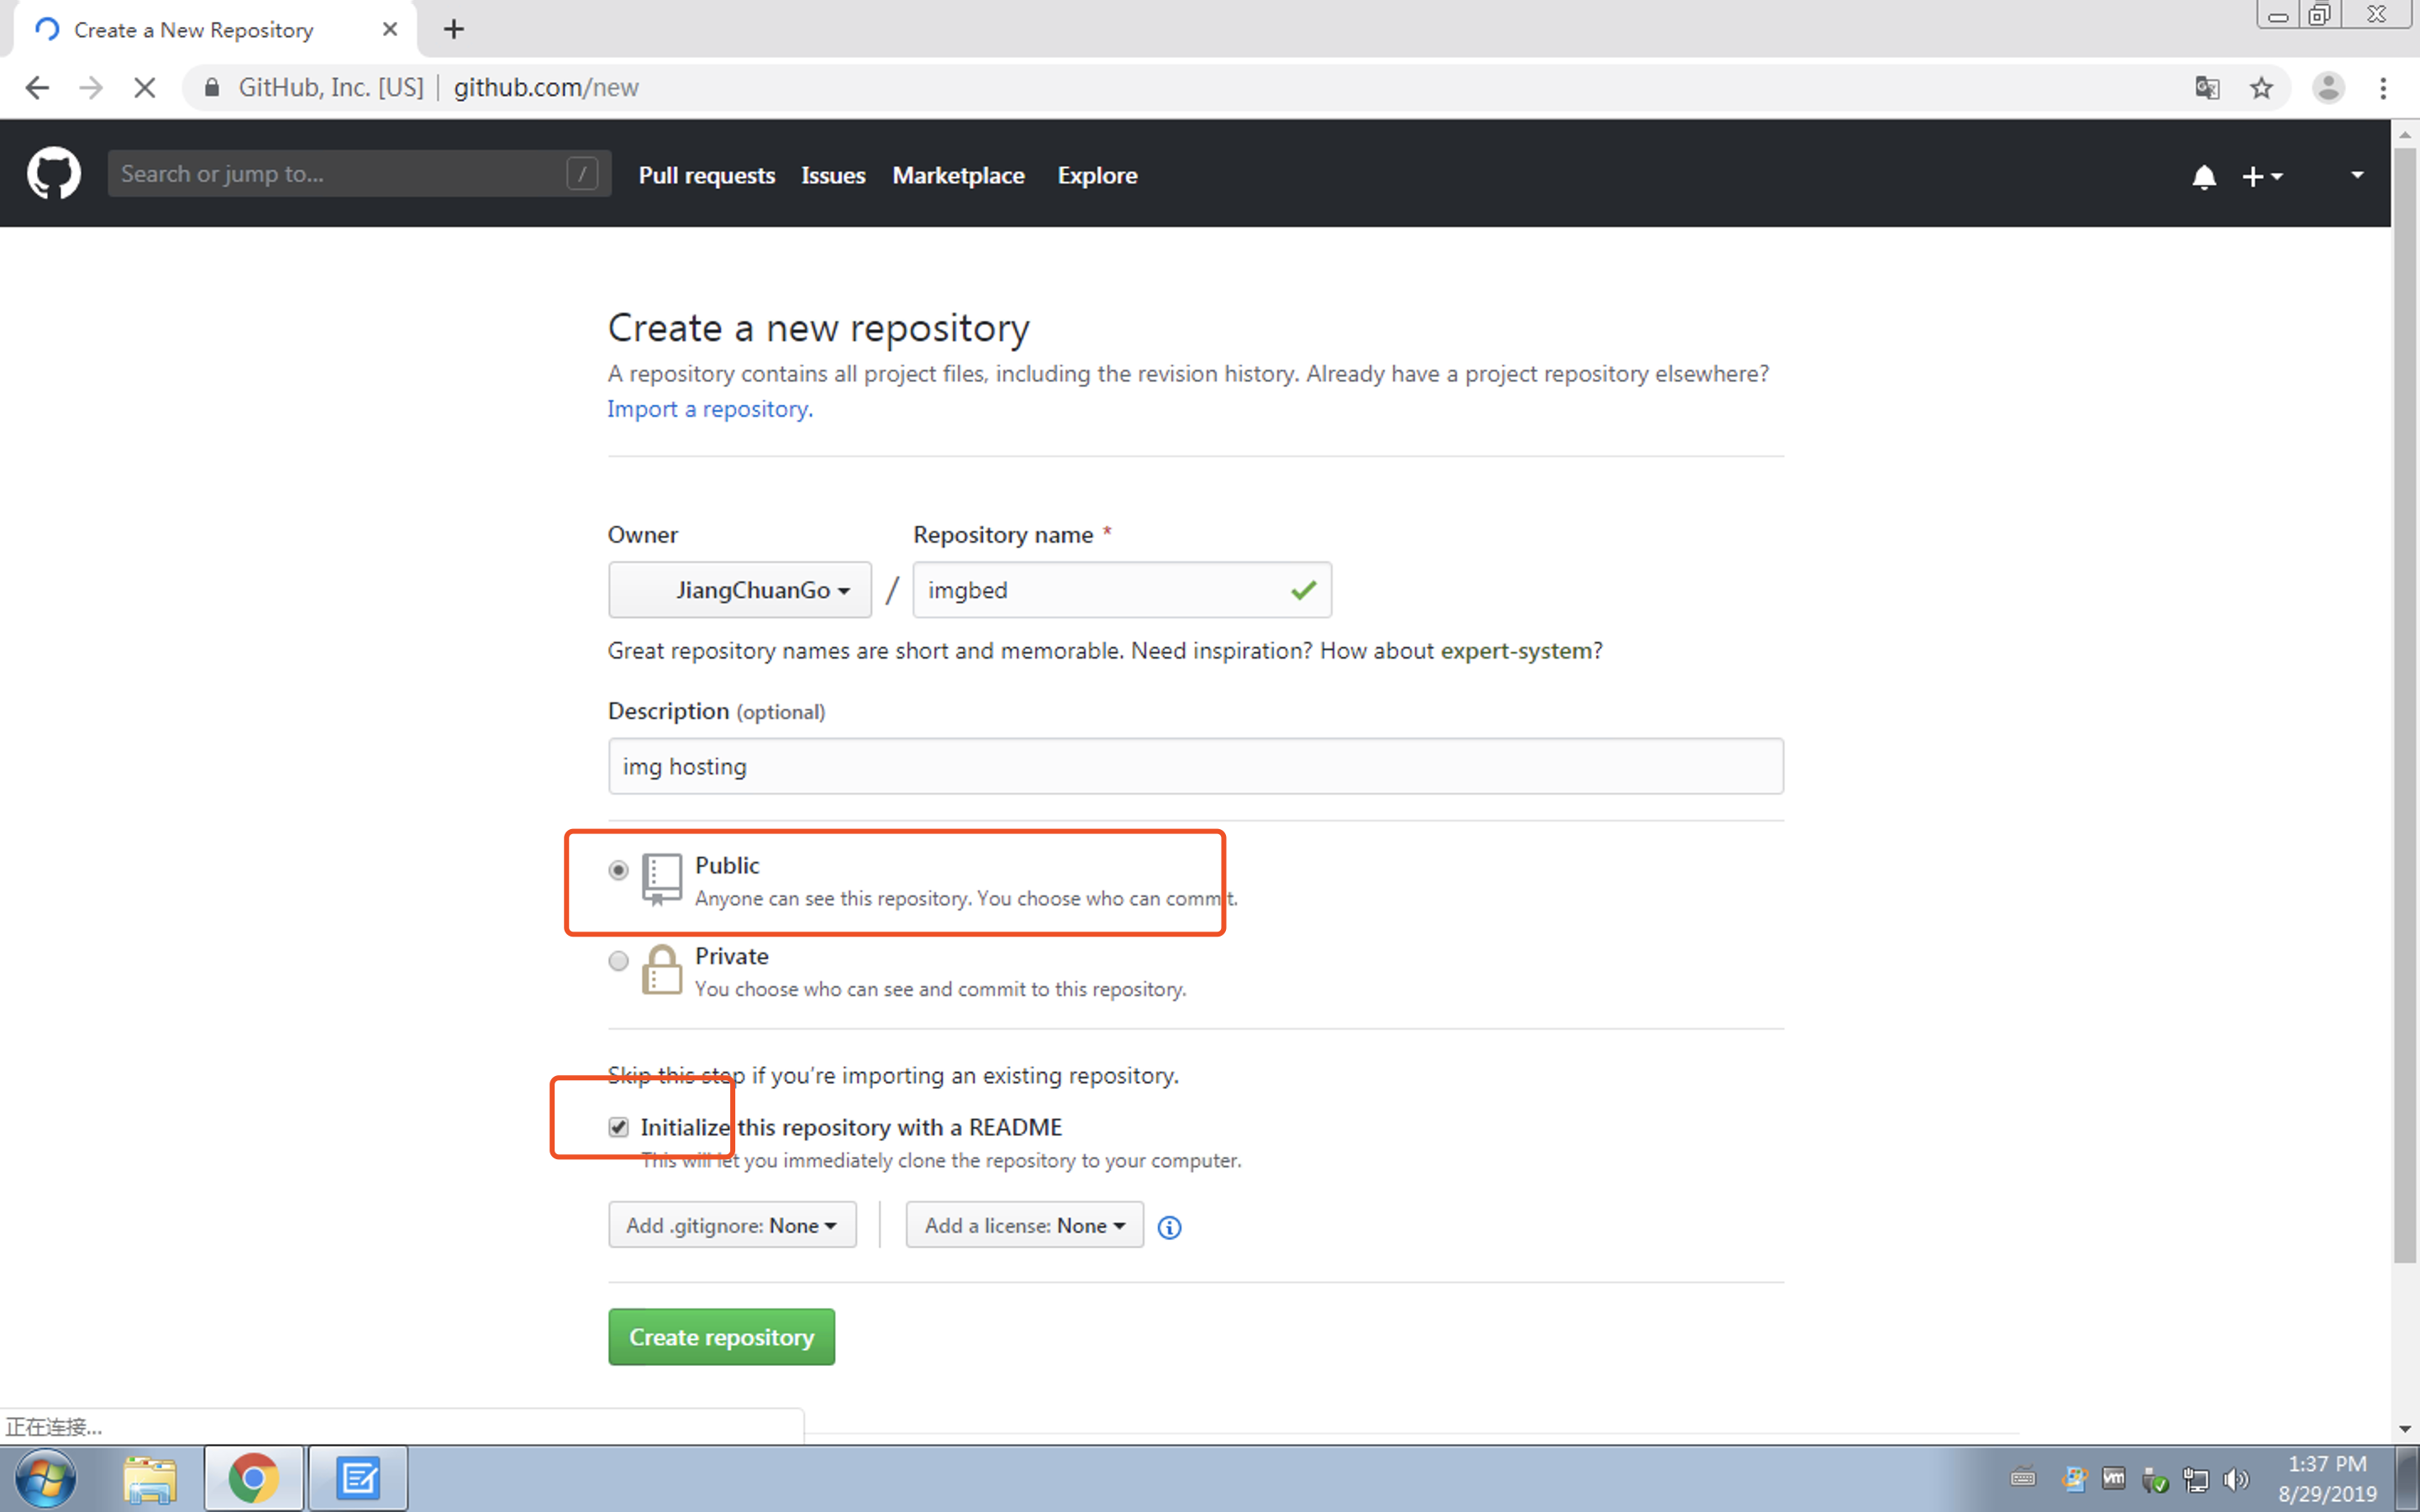Stop loading the page

145,88
